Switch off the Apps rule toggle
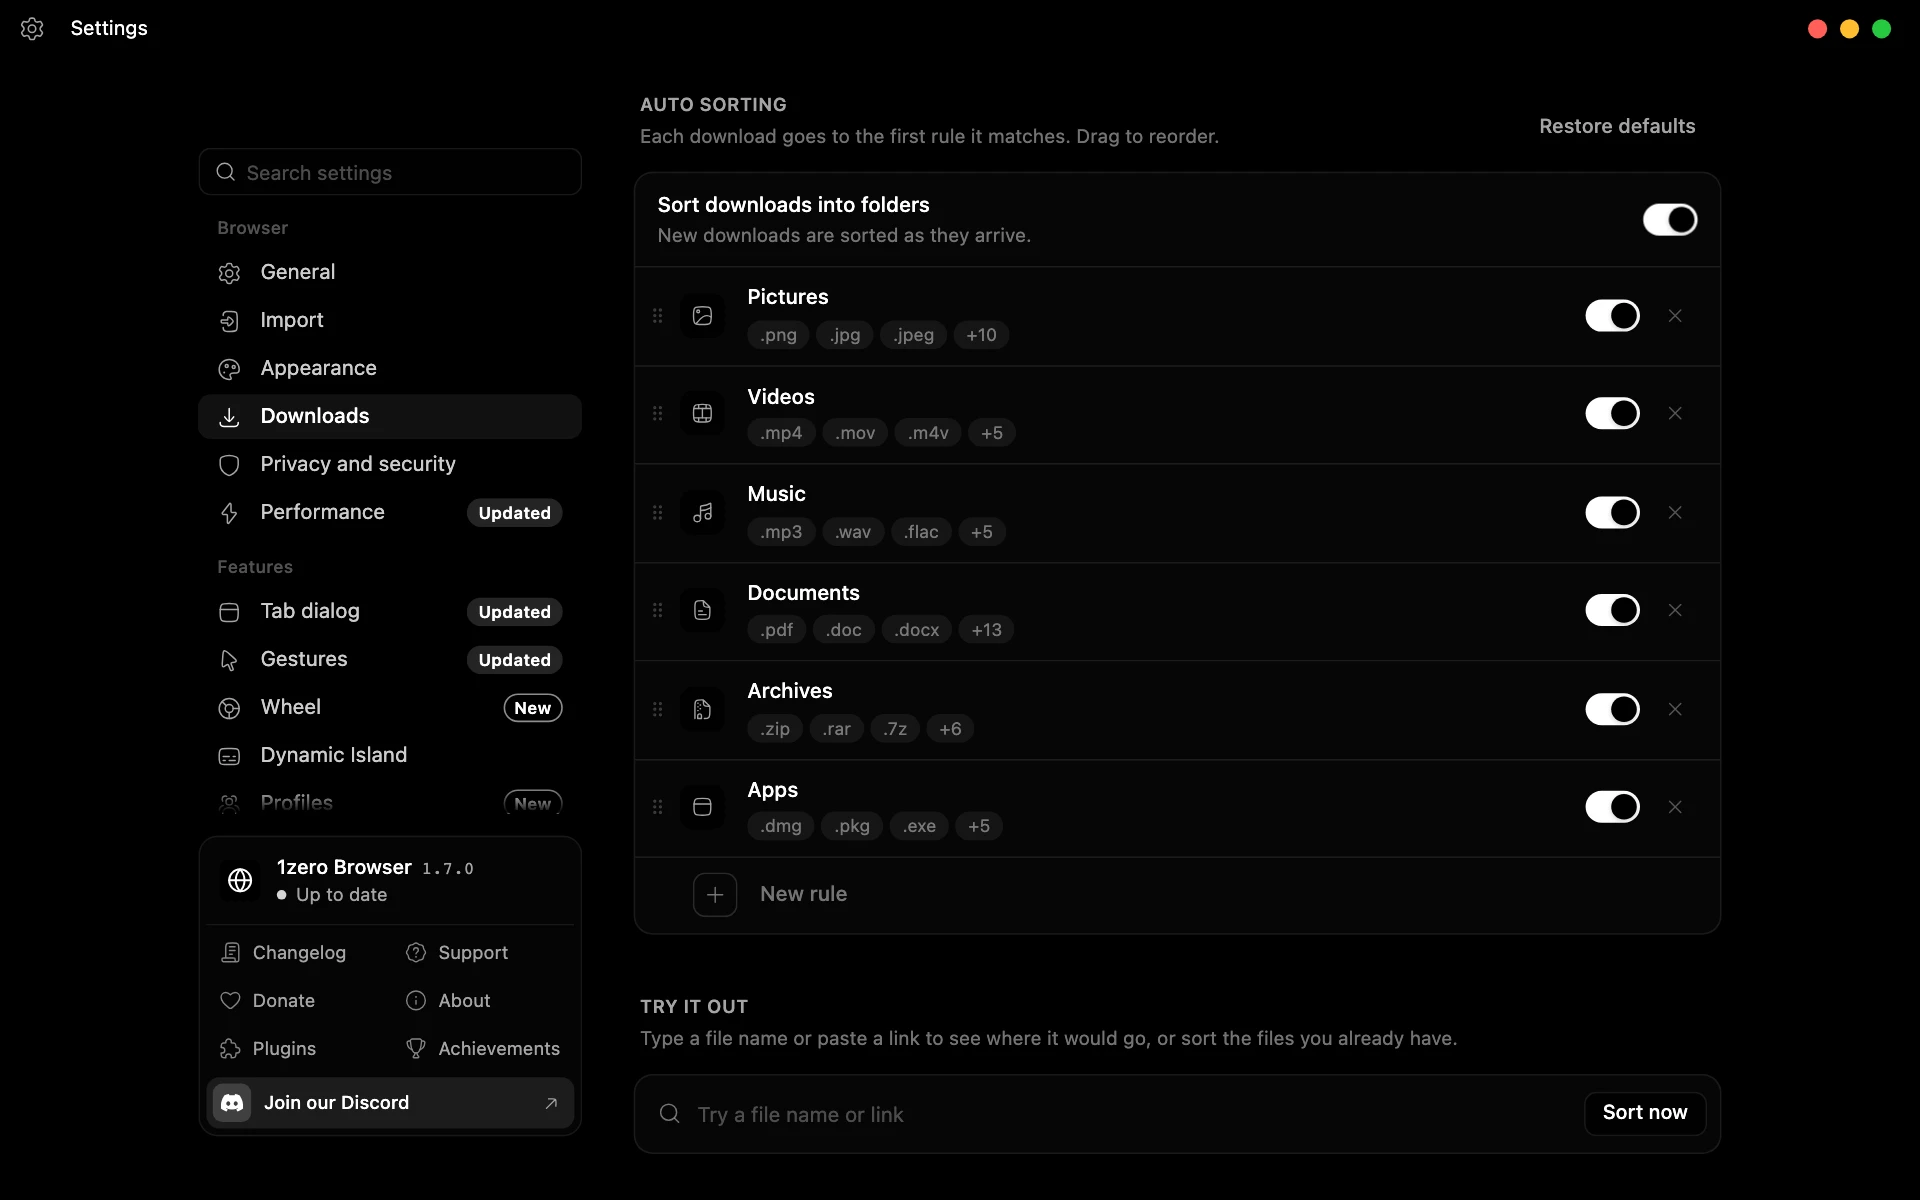This screenshot has width=1920, height=1200. click(x=1612, y=807)
